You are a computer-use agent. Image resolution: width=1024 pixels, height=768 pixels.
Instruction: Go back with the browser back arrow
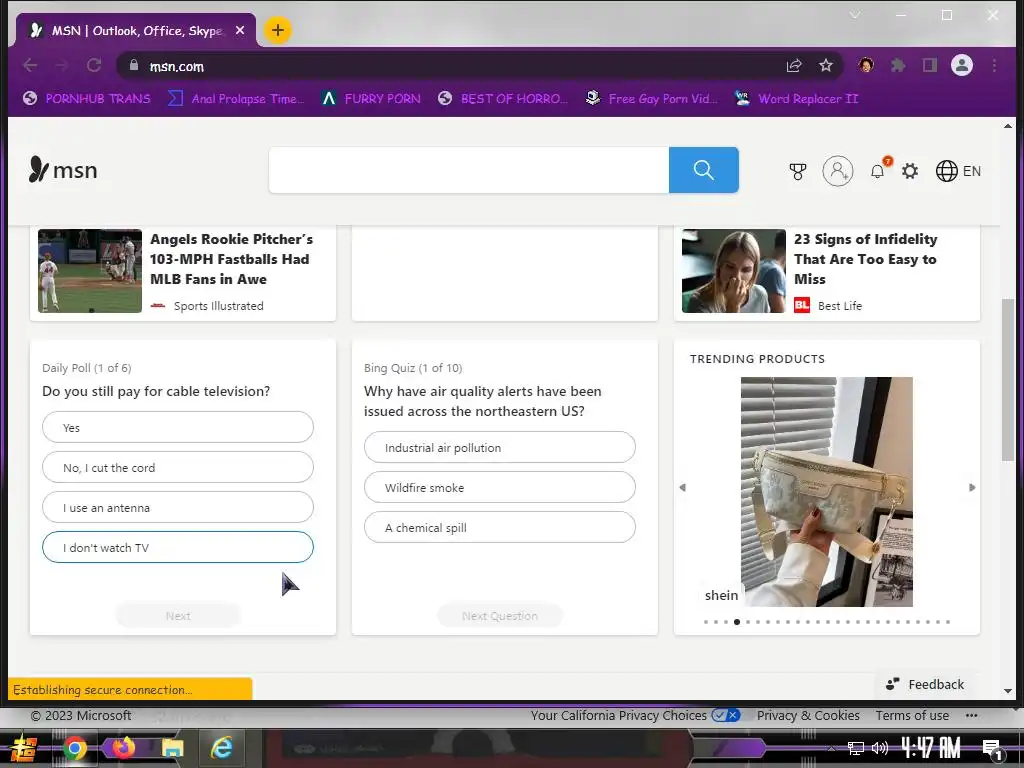(x=30, y=65)
